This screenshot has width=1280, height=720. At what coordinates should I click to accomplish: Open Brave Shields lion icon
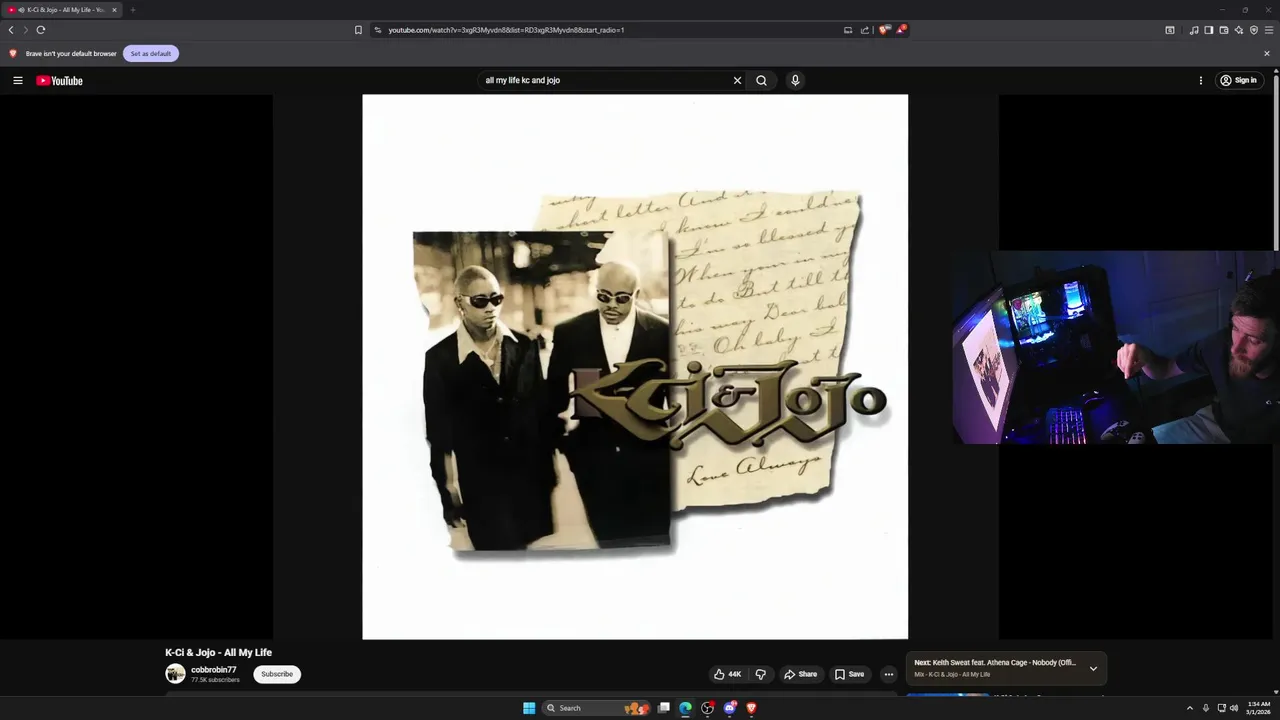pos(883,30)
